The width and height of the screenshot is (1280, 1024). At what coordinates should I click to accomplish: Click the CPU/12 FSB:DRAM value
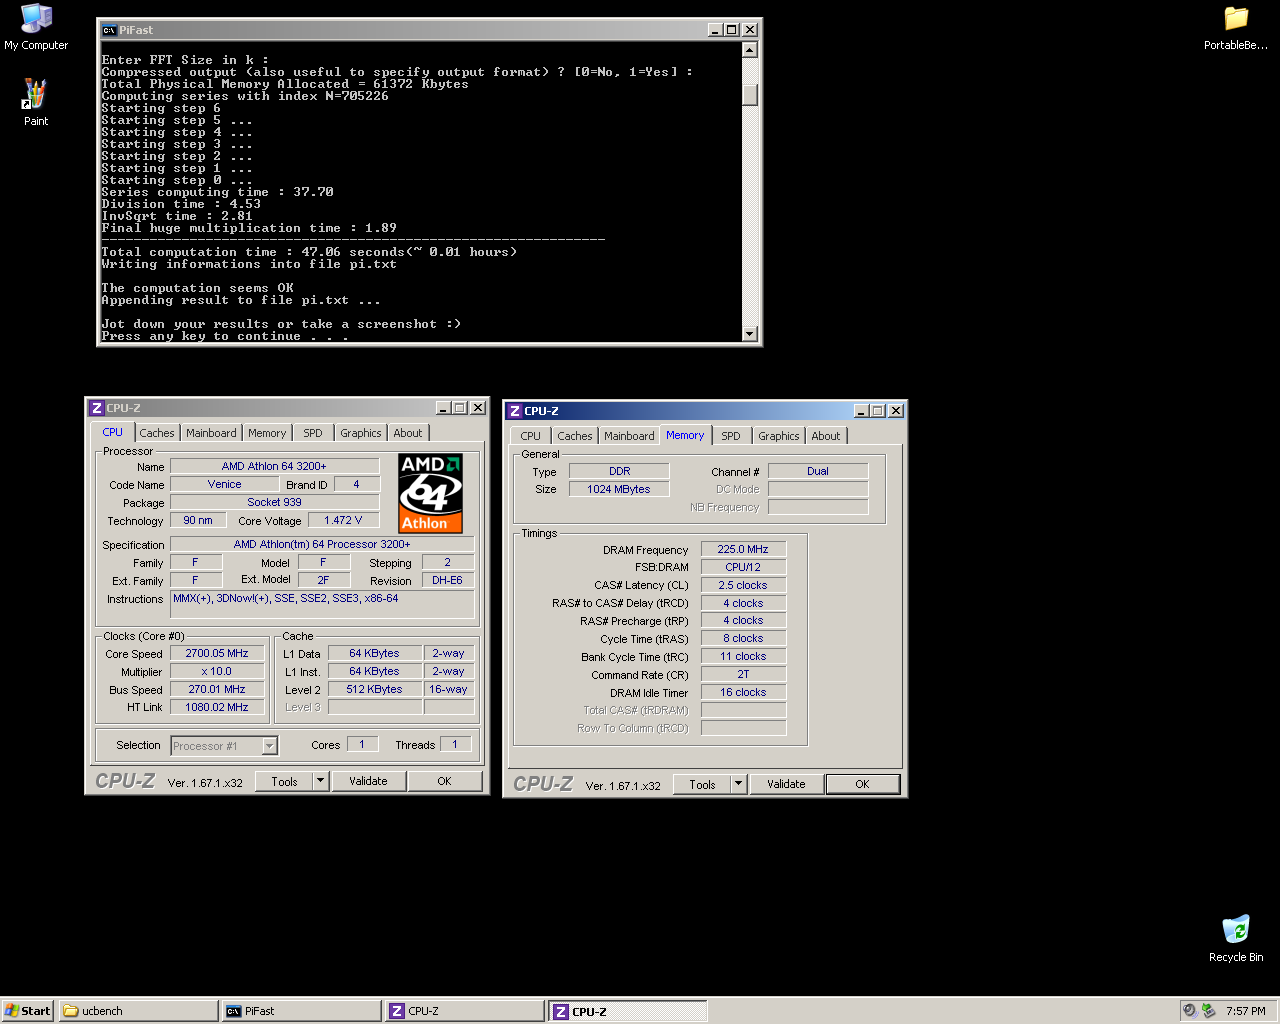pyautogui.click(x=743, y=567)
